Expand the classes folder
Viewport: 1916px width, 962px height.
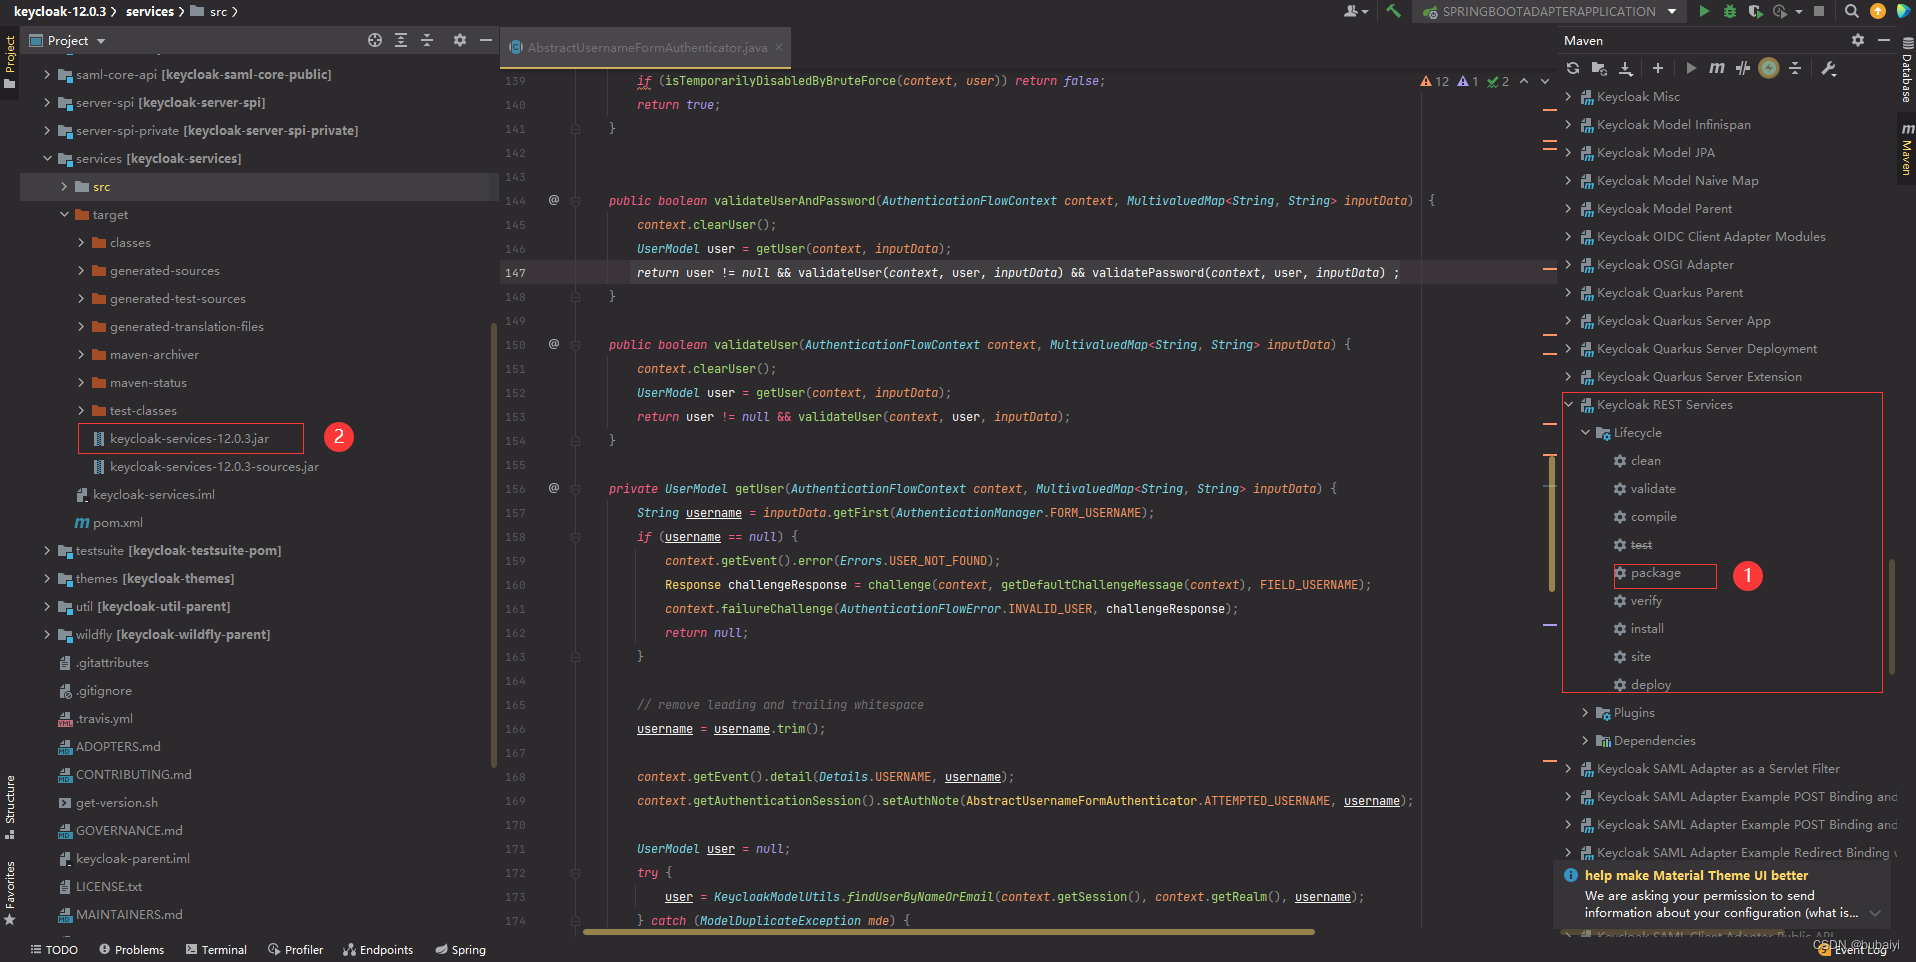(81, 242)
